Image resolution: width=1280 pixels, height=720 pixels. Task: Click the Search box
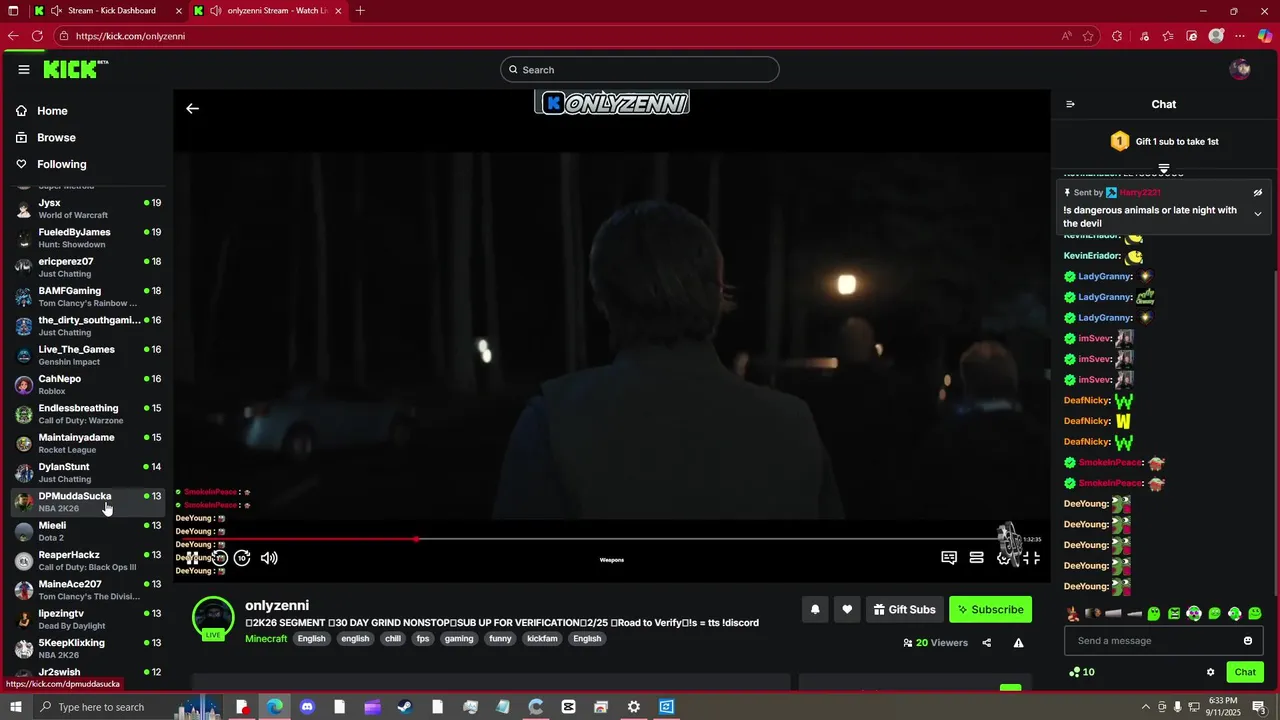[640, 69]
